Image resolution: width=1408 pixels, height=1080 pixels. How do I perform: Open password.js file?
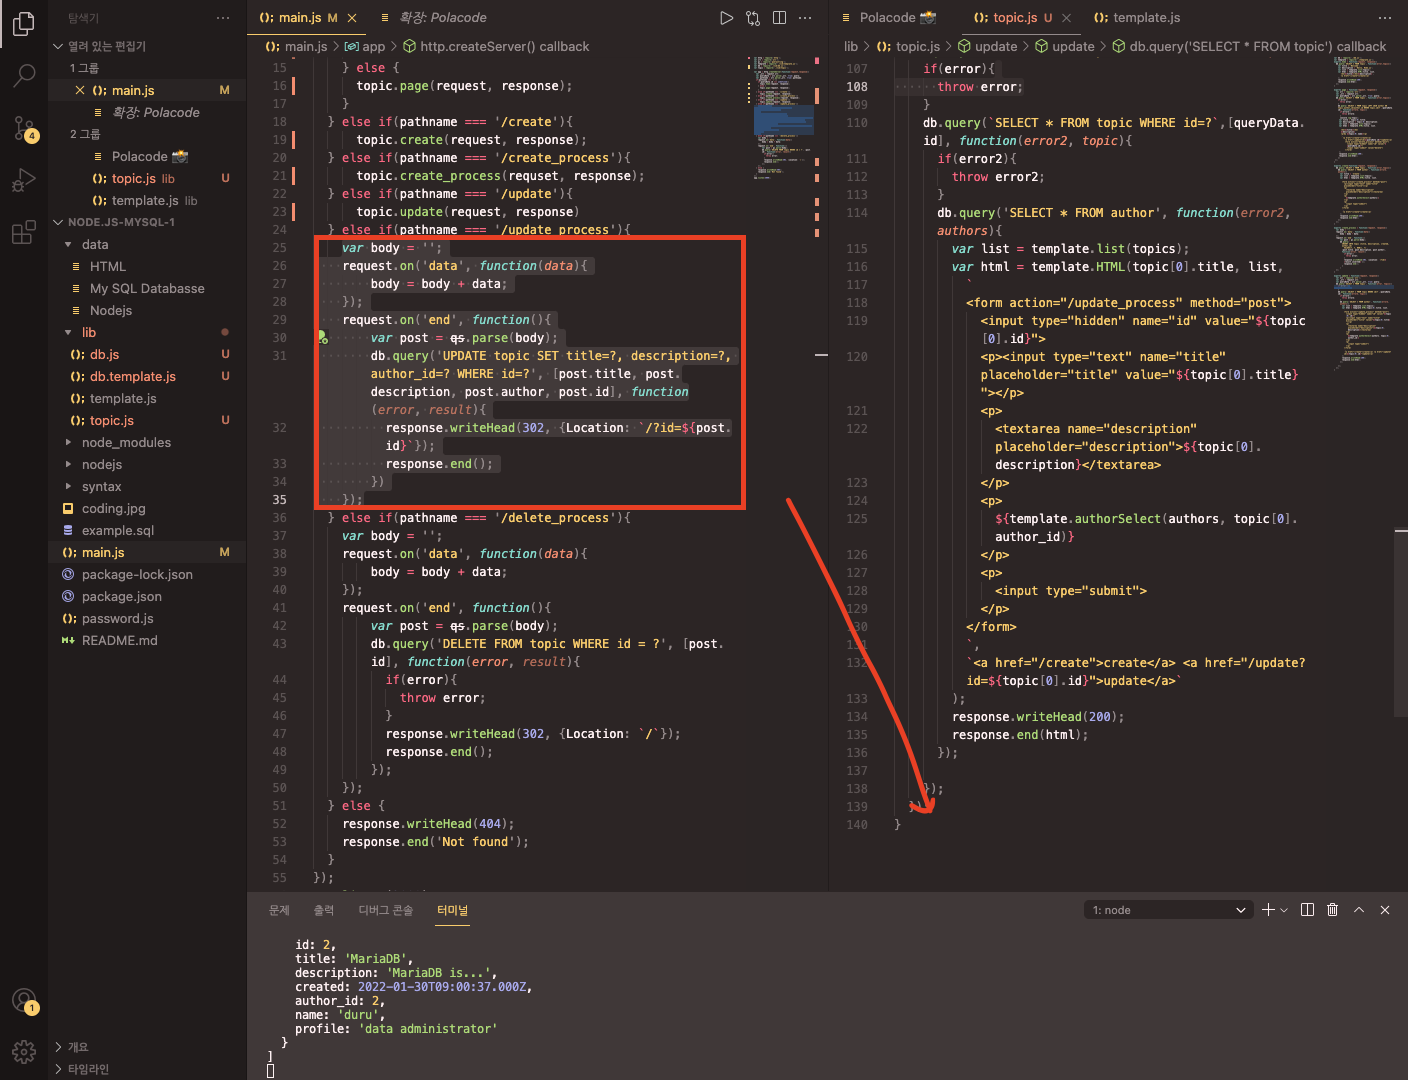pos(147,618)
